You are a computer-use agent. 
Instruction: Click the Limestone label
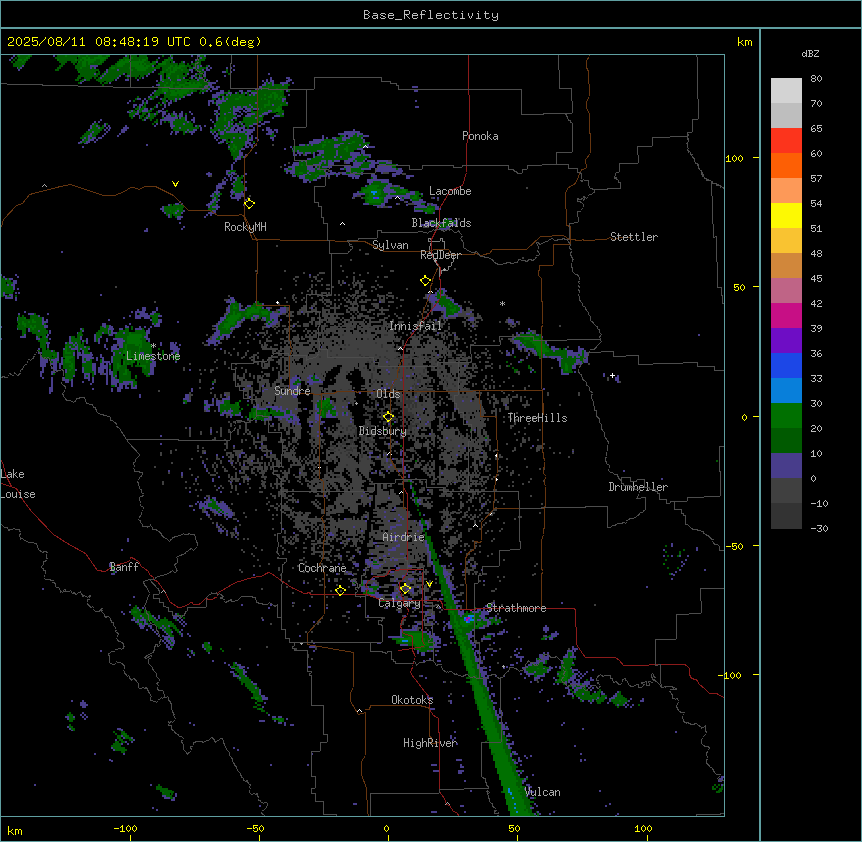[x=153, y=356]
